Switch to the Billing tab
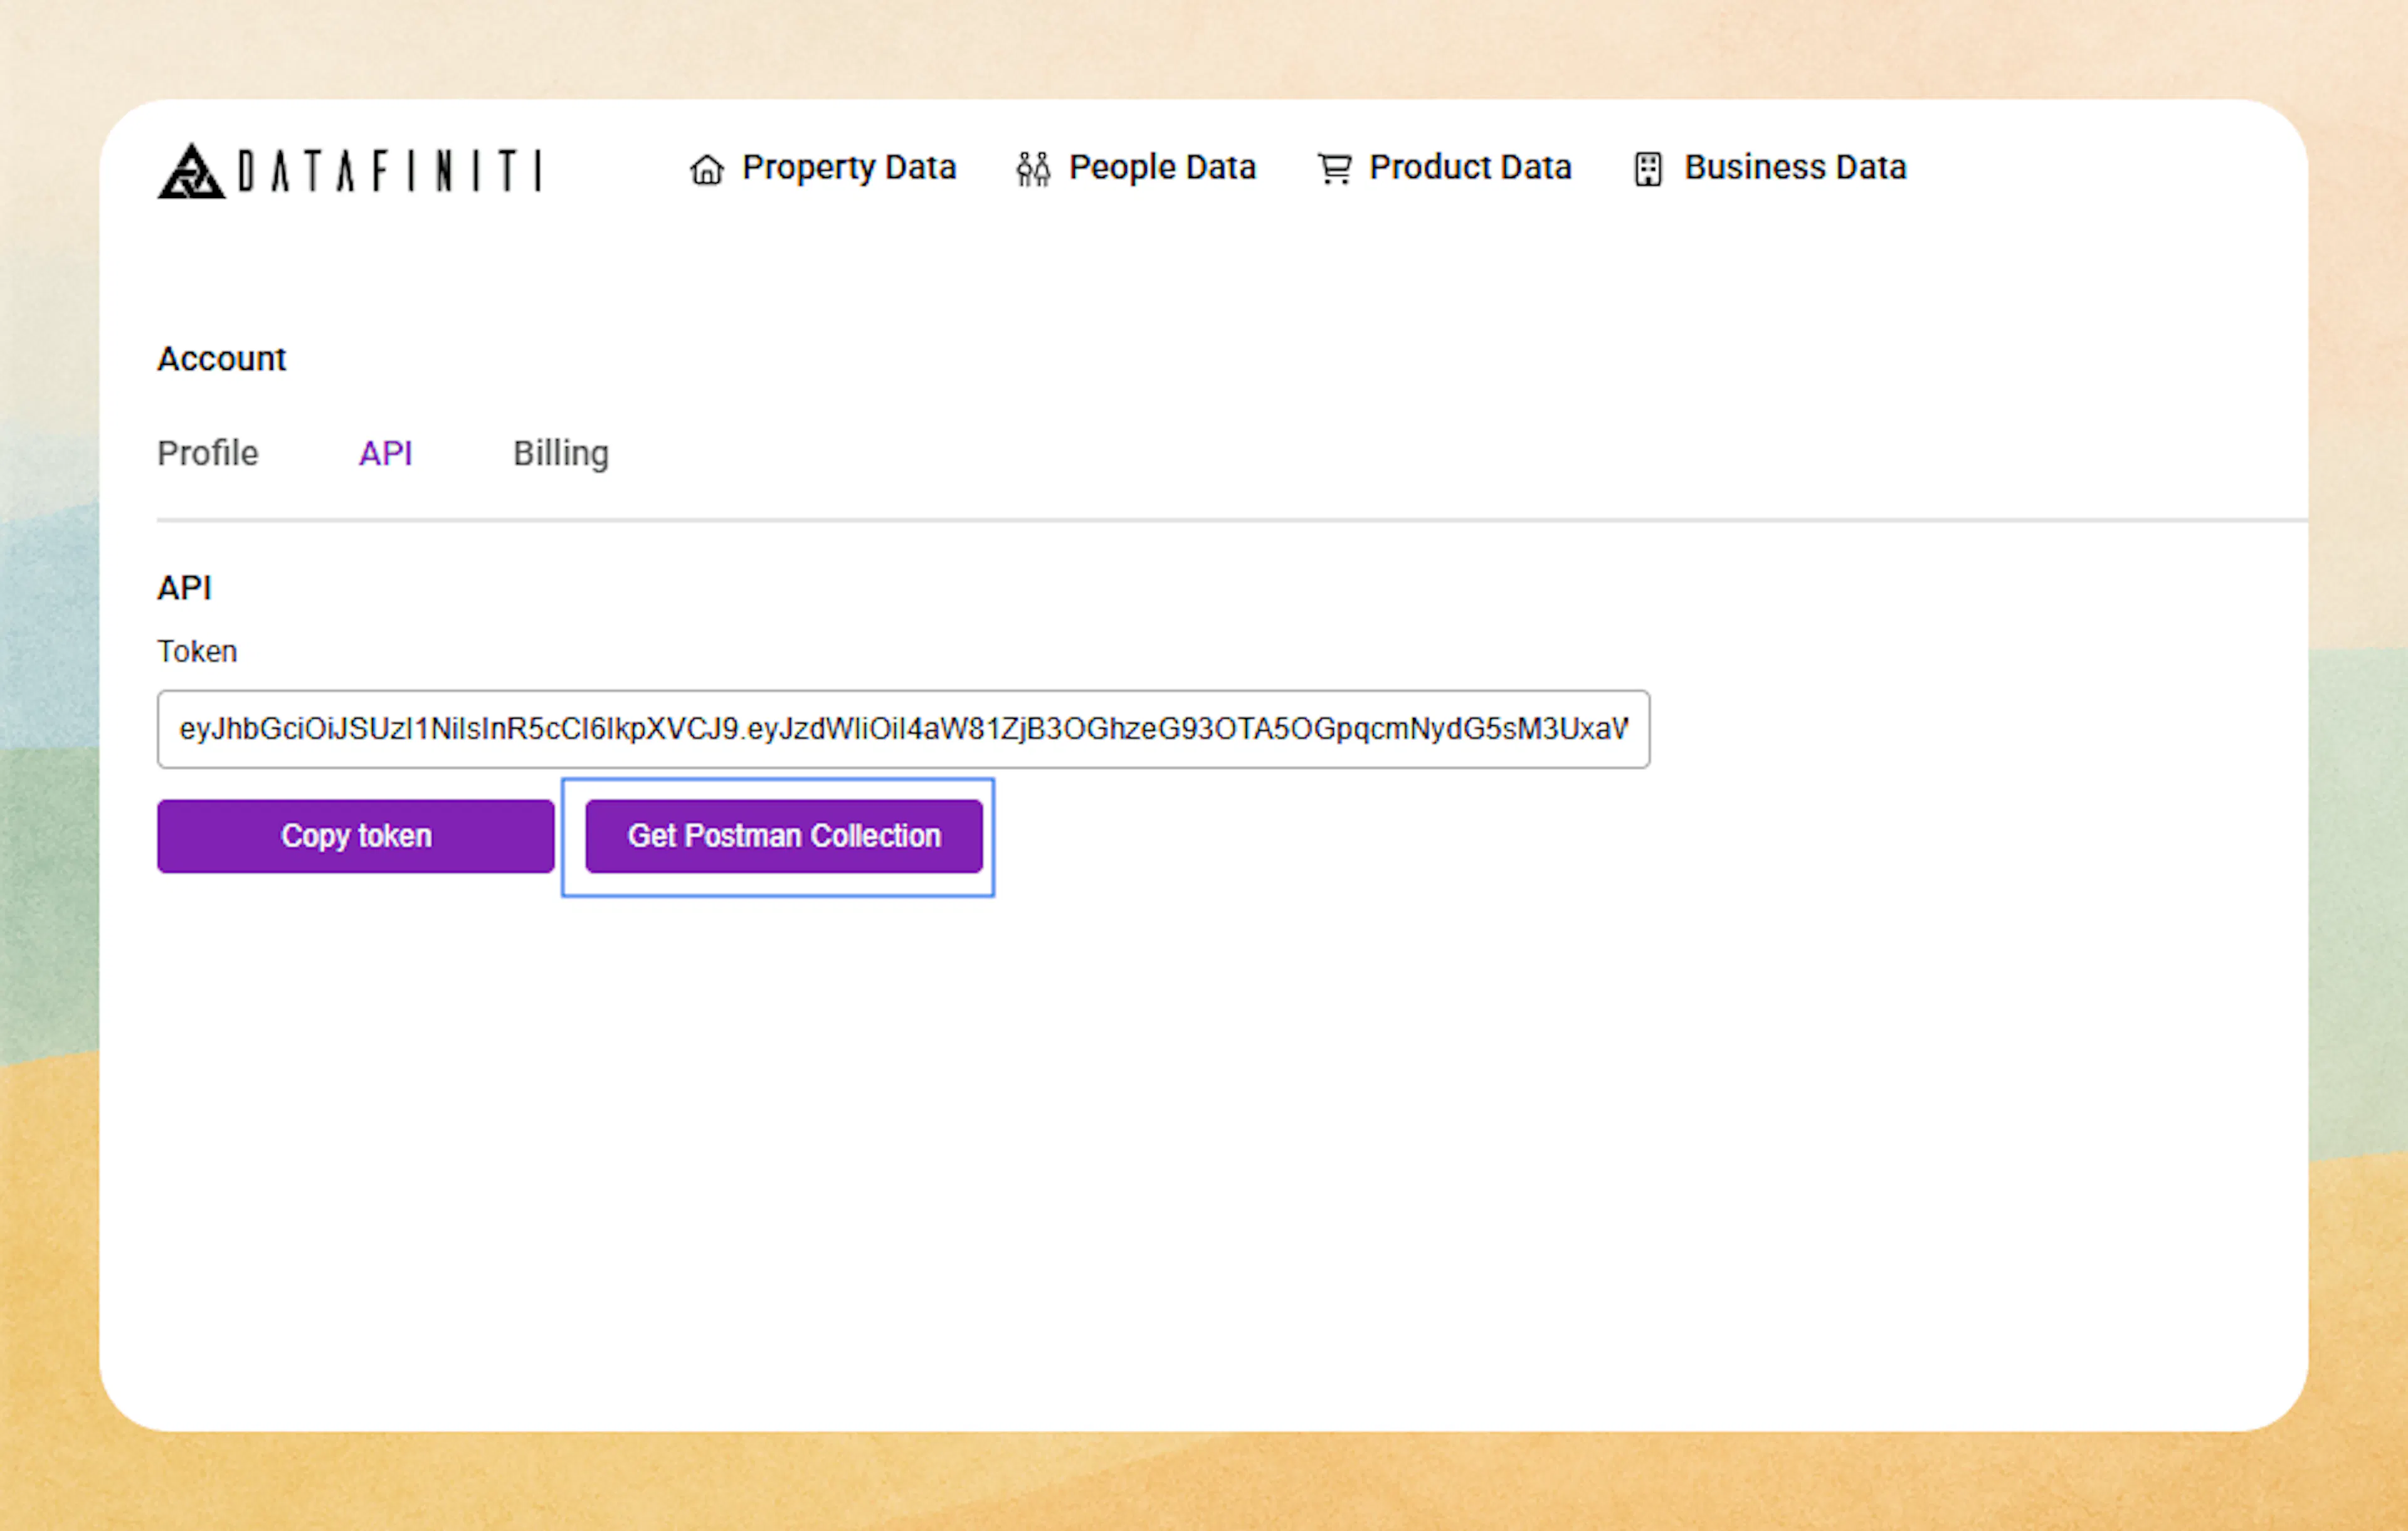Screen dimensions: 2408x1531 561,454
